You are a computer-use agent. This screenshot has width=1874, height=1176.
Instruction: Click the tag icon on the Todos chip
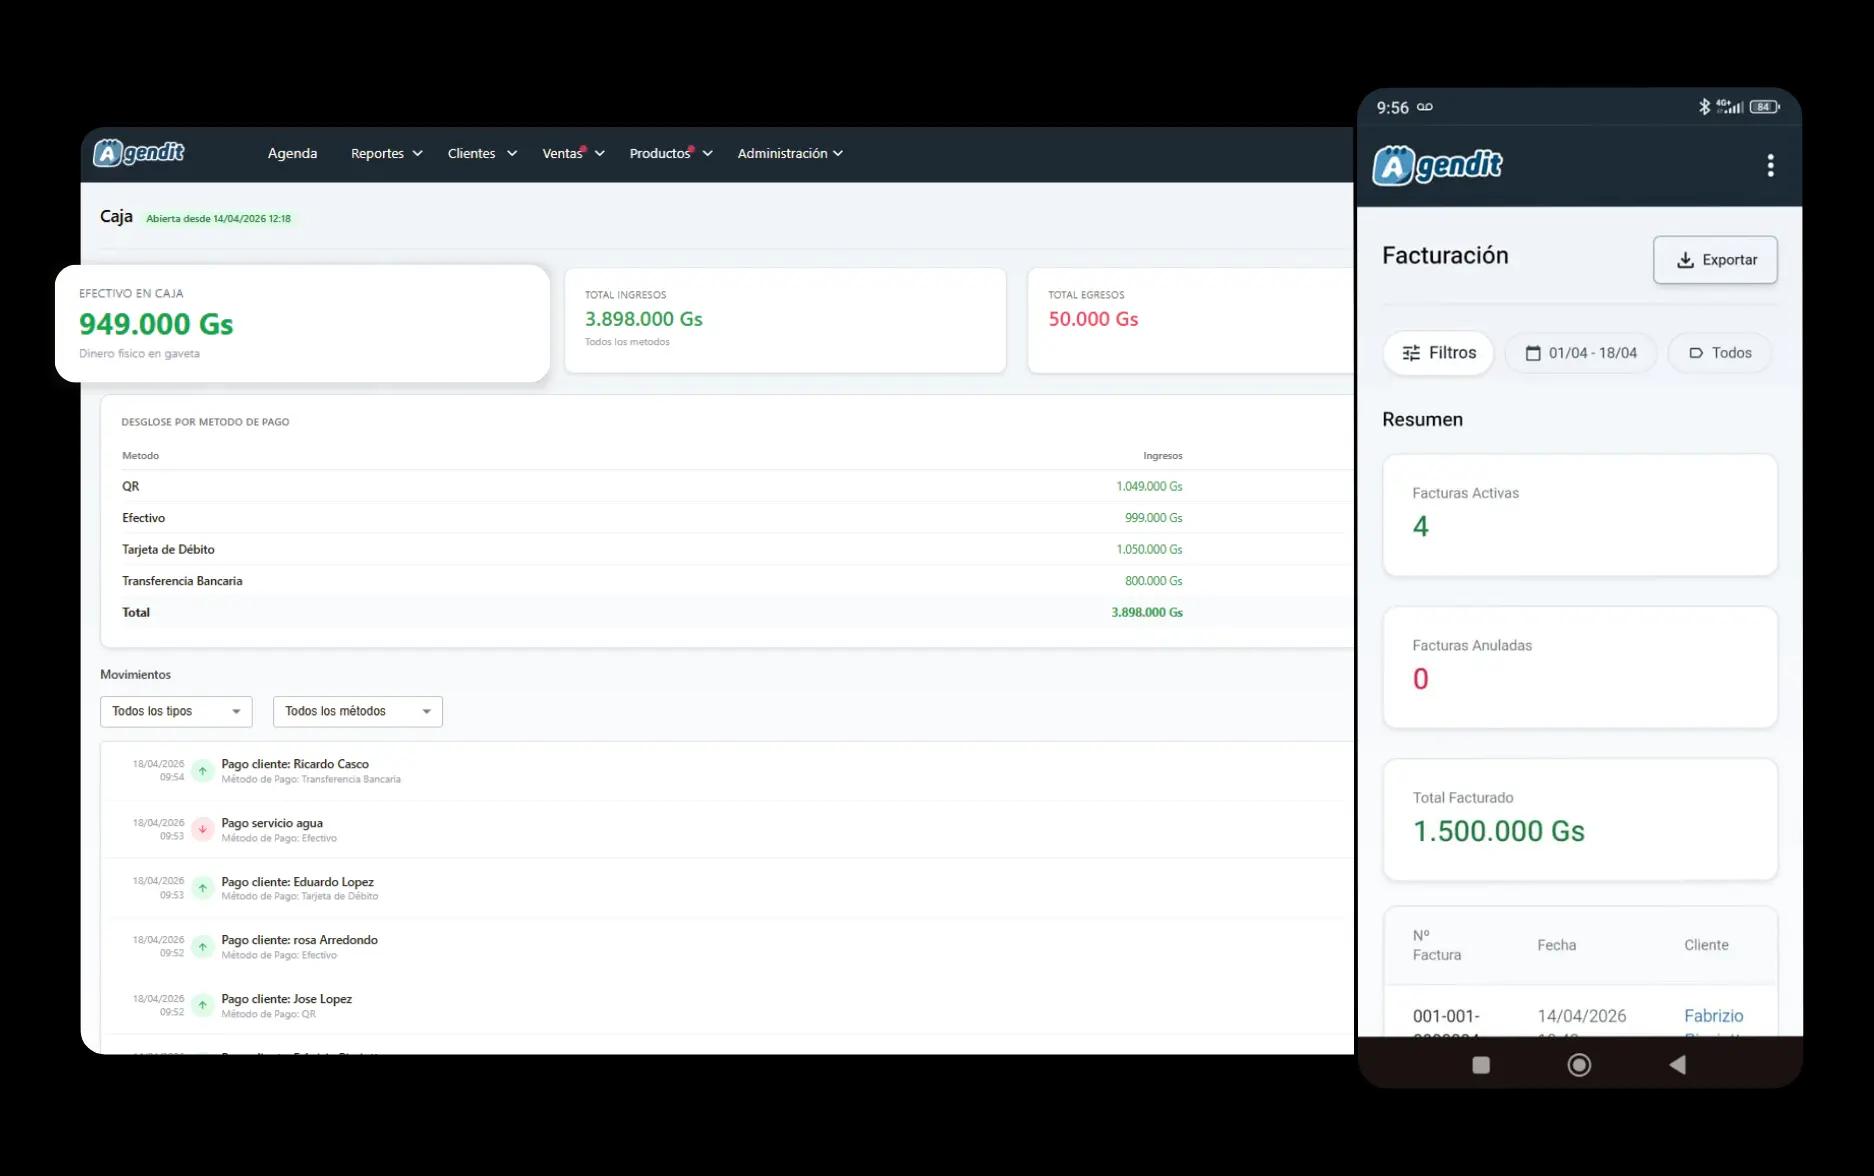(1697, 352)
